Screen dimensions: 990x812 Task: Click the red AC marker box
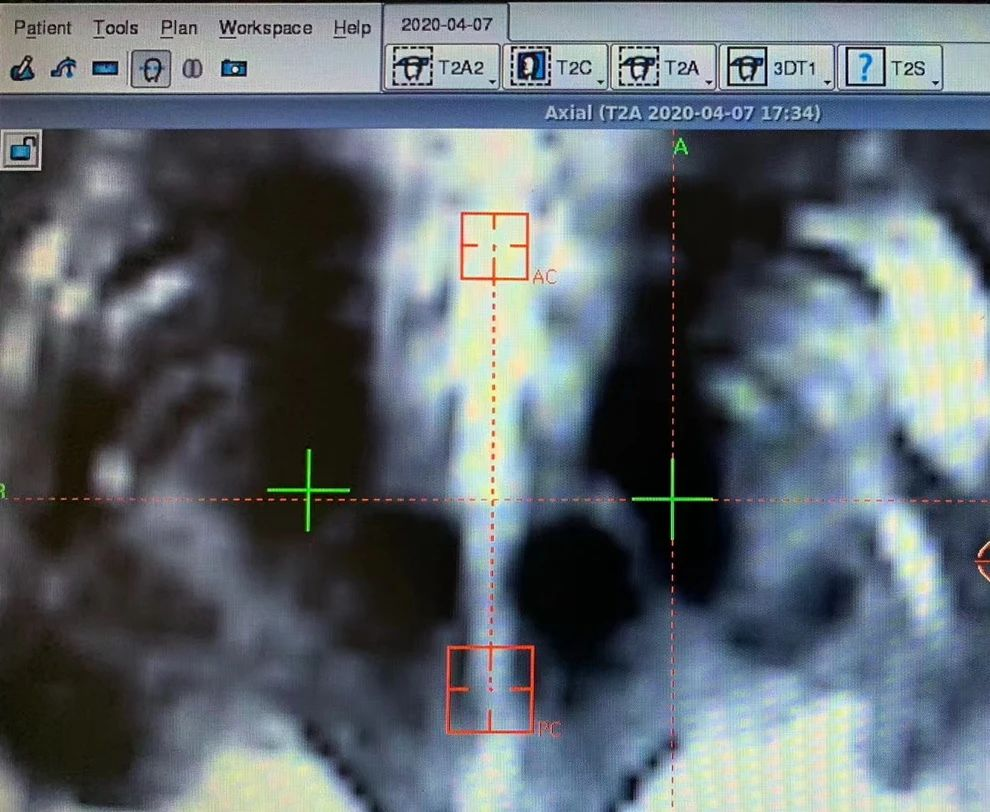pyautogui.click(x=494, y=246)
